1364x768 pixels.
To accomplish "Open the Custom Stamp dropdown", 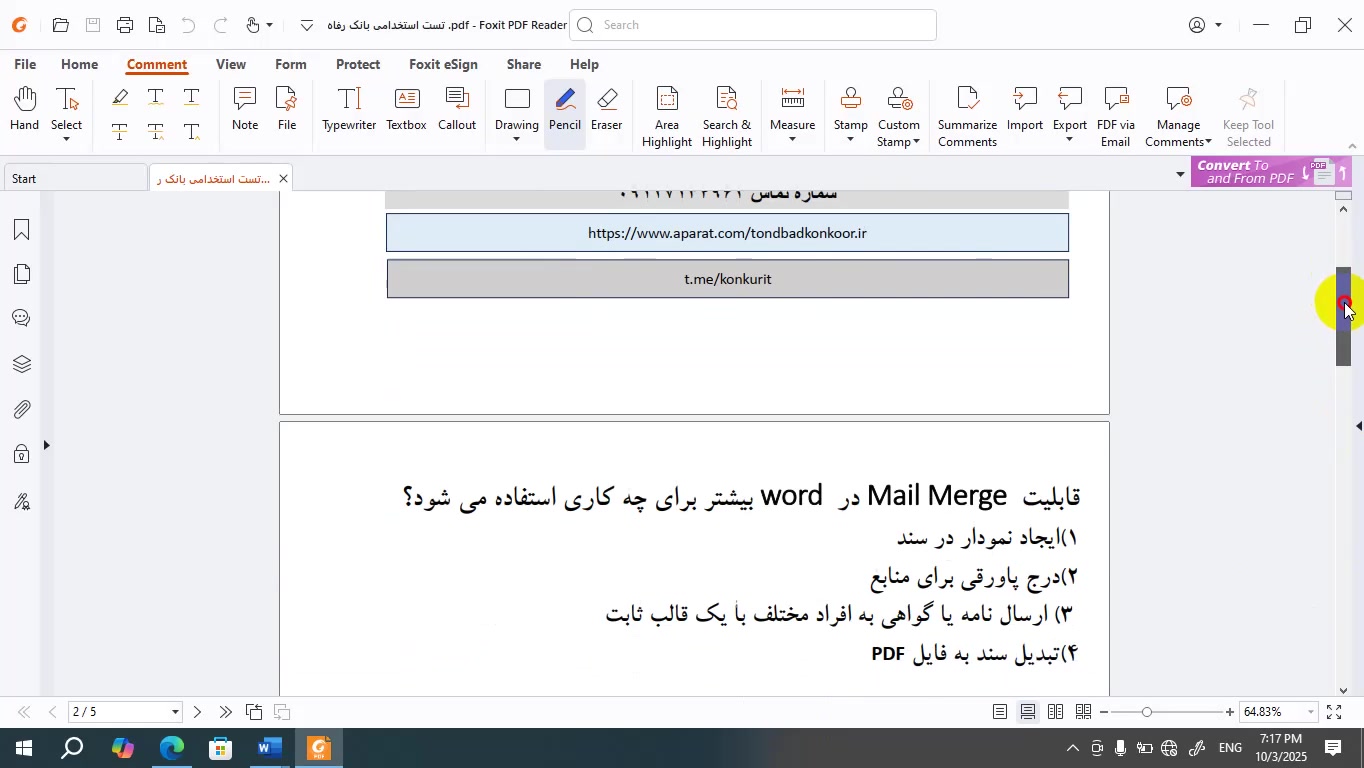I will tap(916, 142).
